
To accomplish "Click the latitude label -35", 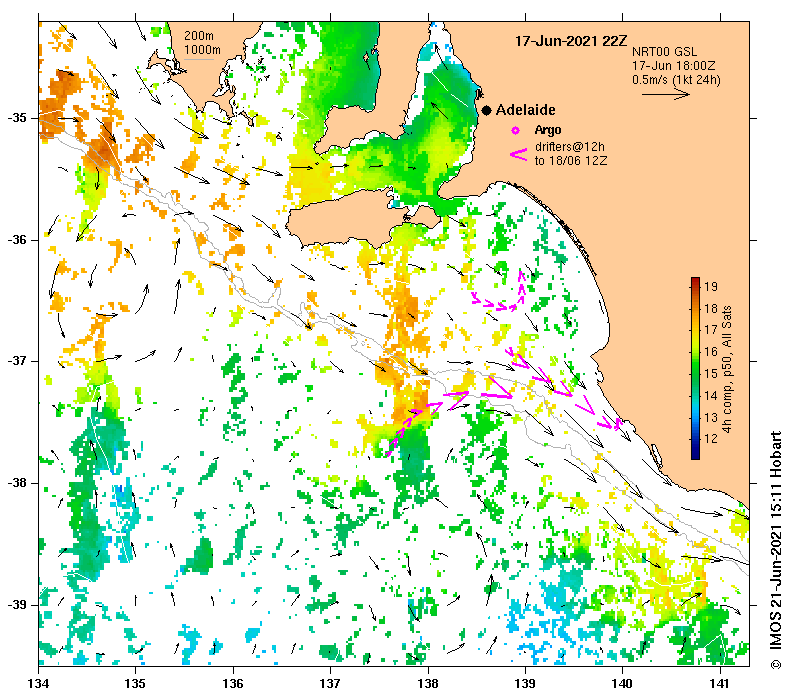I will point(16,118).
